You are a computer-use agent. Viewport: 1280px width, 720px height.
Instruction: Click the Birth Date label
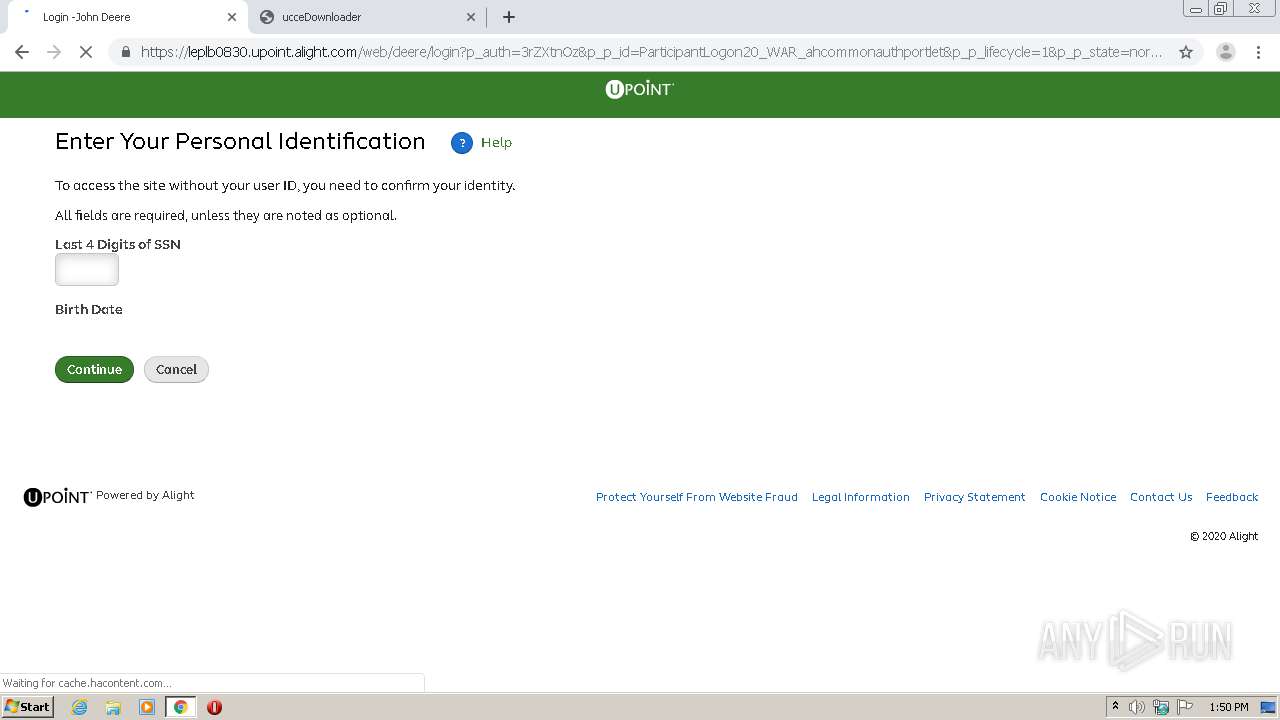(x=89, y=310)
